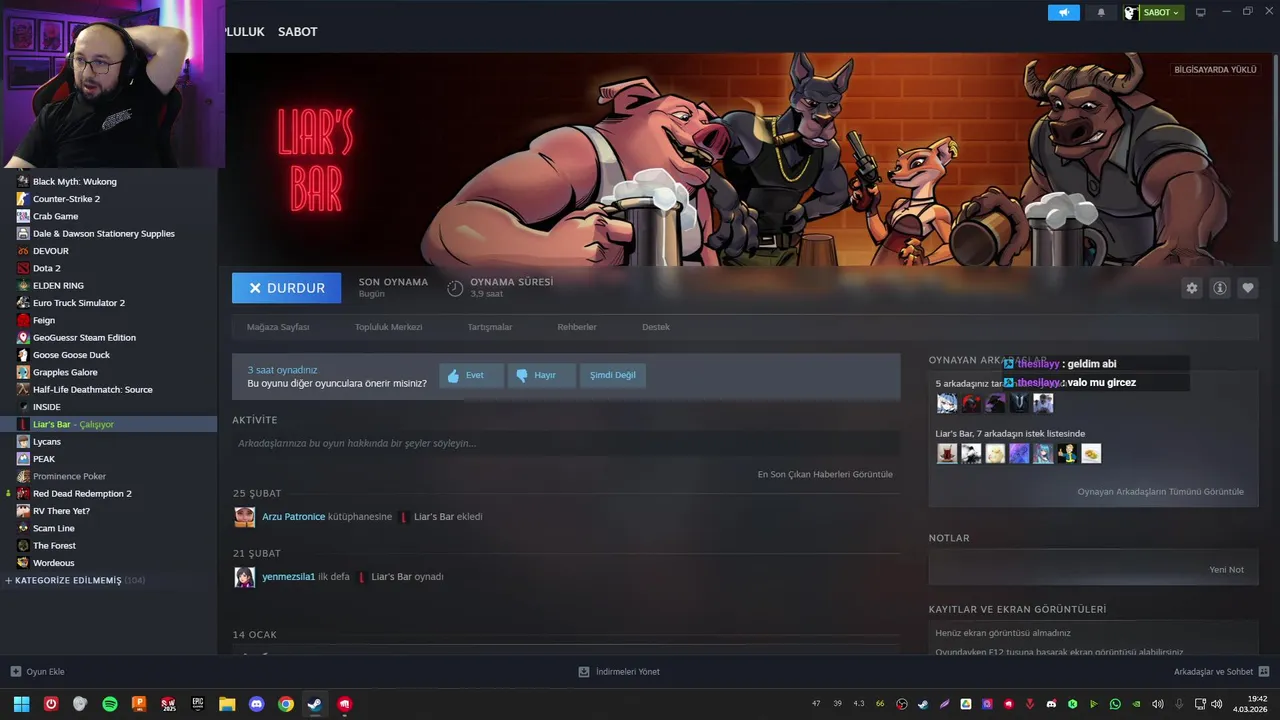Image resolution: width=1280 pixels, height=720 pixels.
Task: Open the Mağaza Sayfası tab
Action: point(278,327)
